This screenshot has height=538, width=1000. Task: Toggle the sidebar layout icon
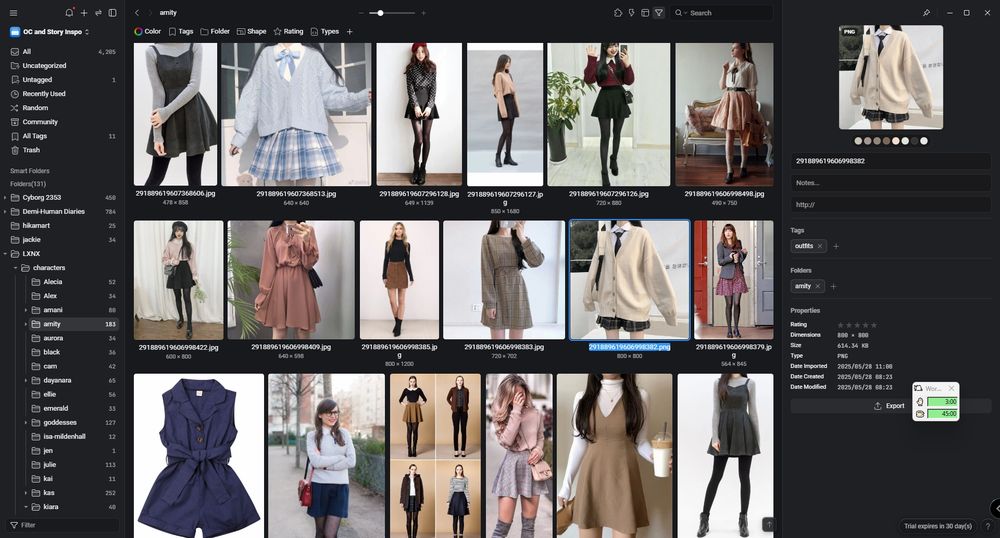pyautogui.click(x=113, y=13)
